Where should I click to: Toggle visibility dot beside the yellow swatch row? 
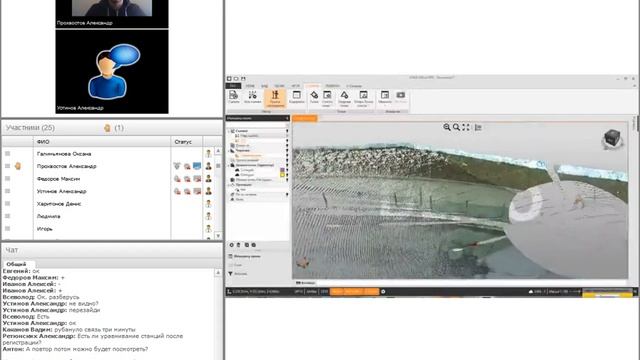tap(287, 175)
